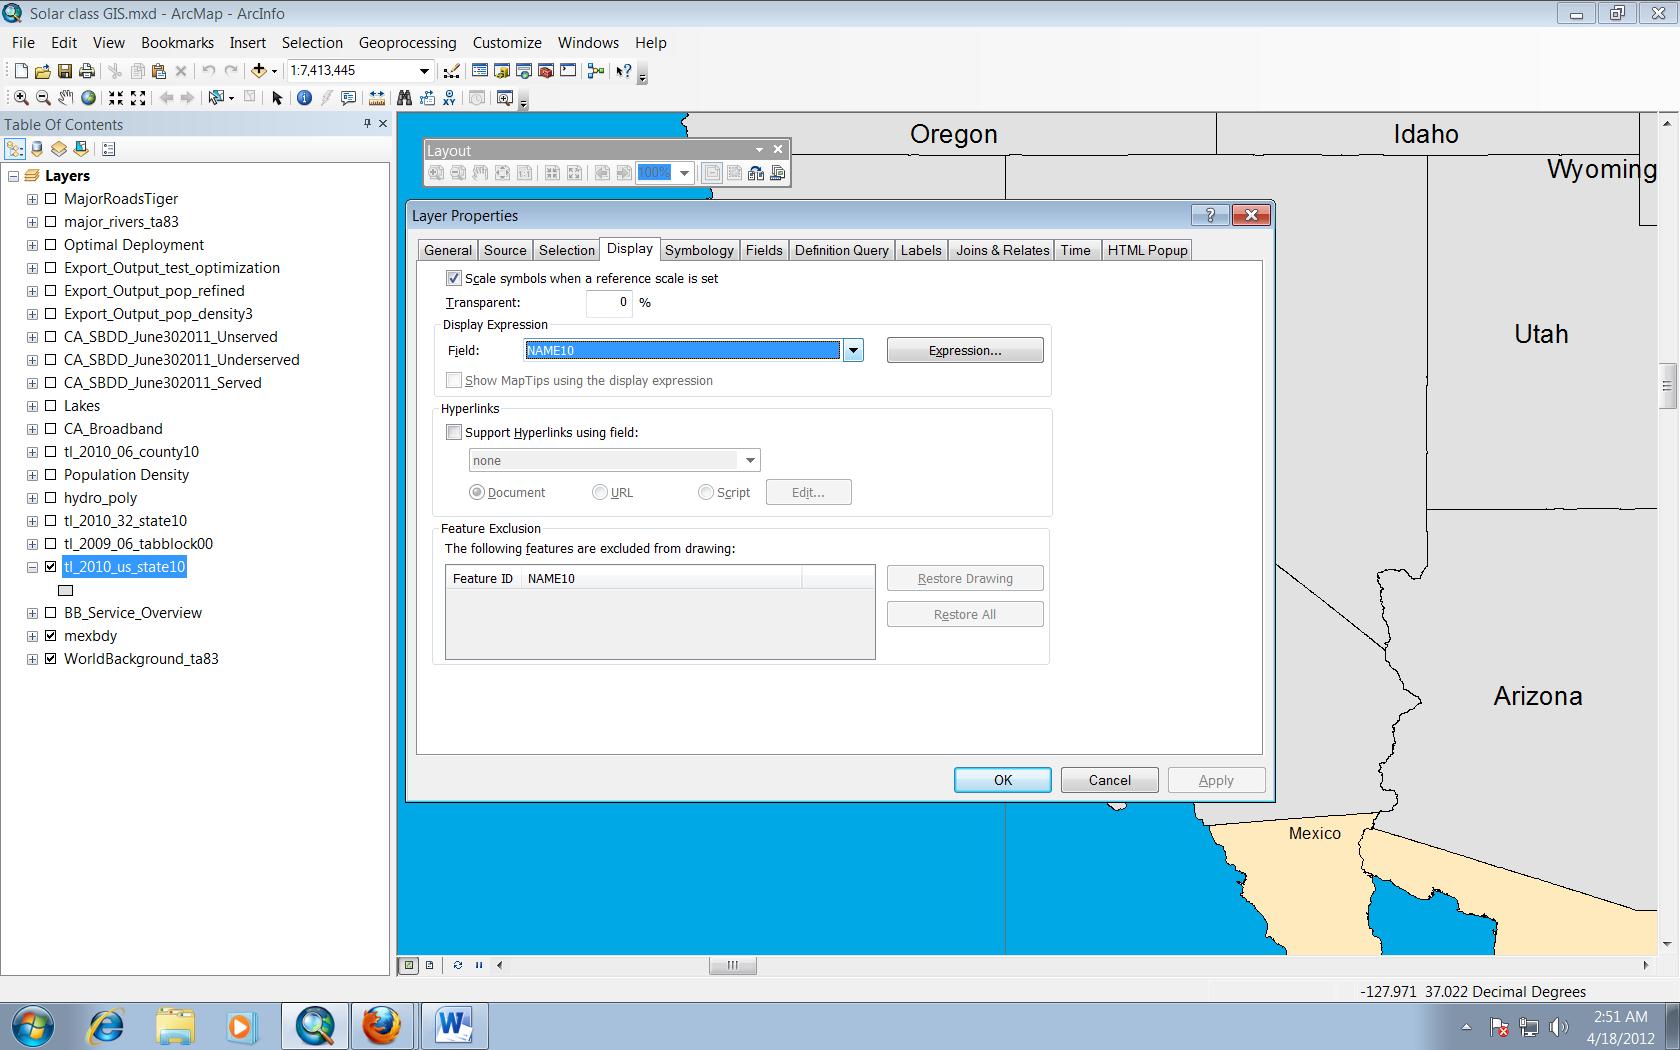Click the Transparent percentage input field
Viewport: 1680px width, 1050px height.
(x=609, y=303)
